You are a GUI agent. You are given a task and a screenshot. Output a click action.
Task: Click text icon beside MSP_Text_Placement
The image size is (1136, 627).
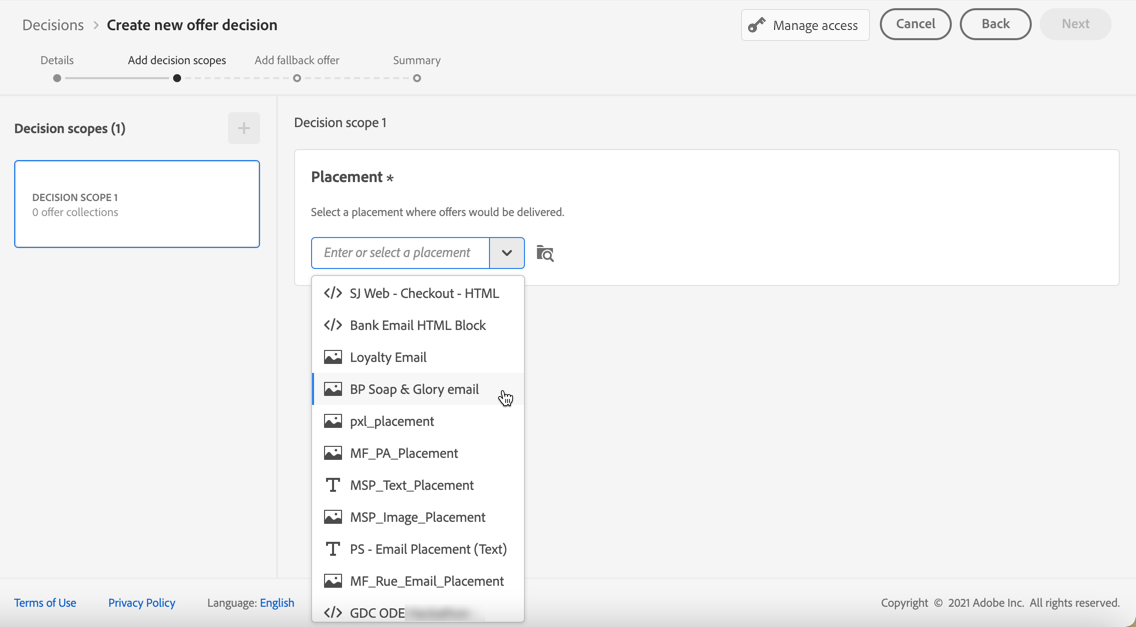pyautogui.click(x=333, y=485)
